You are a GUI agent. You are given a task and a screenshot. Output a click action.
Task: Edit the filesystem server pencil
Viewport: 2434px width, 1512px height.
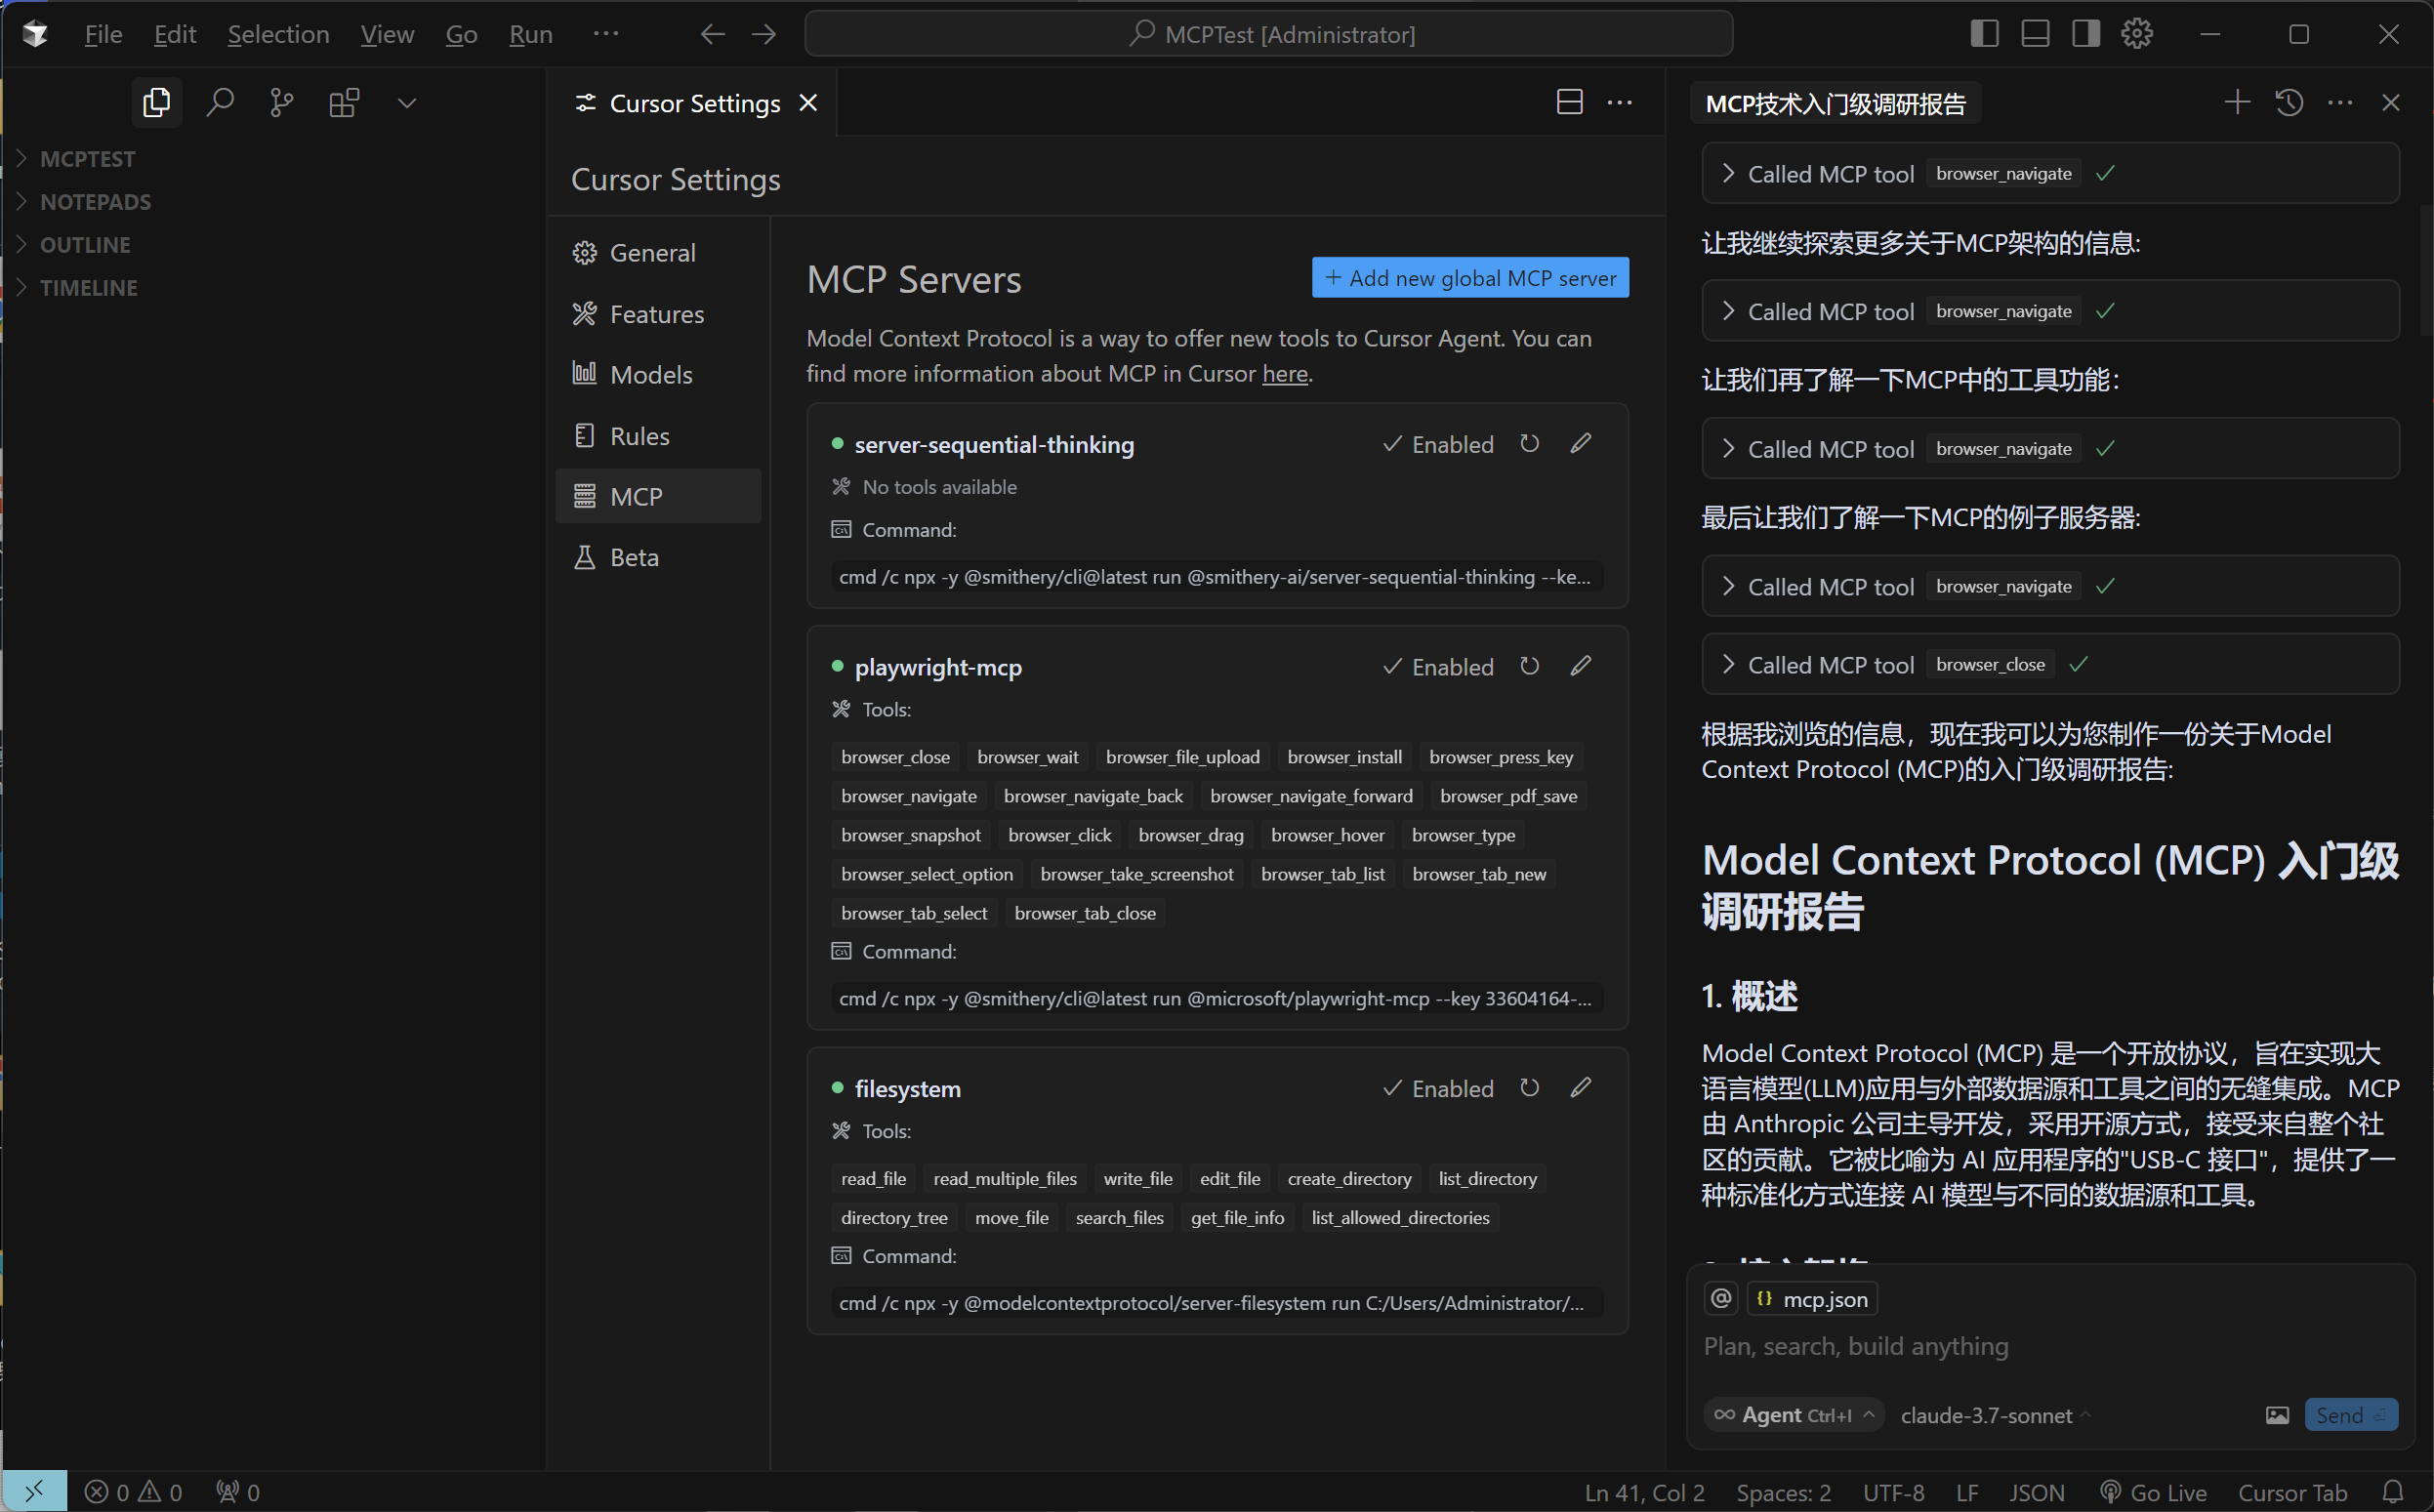coord(1580,1088)
